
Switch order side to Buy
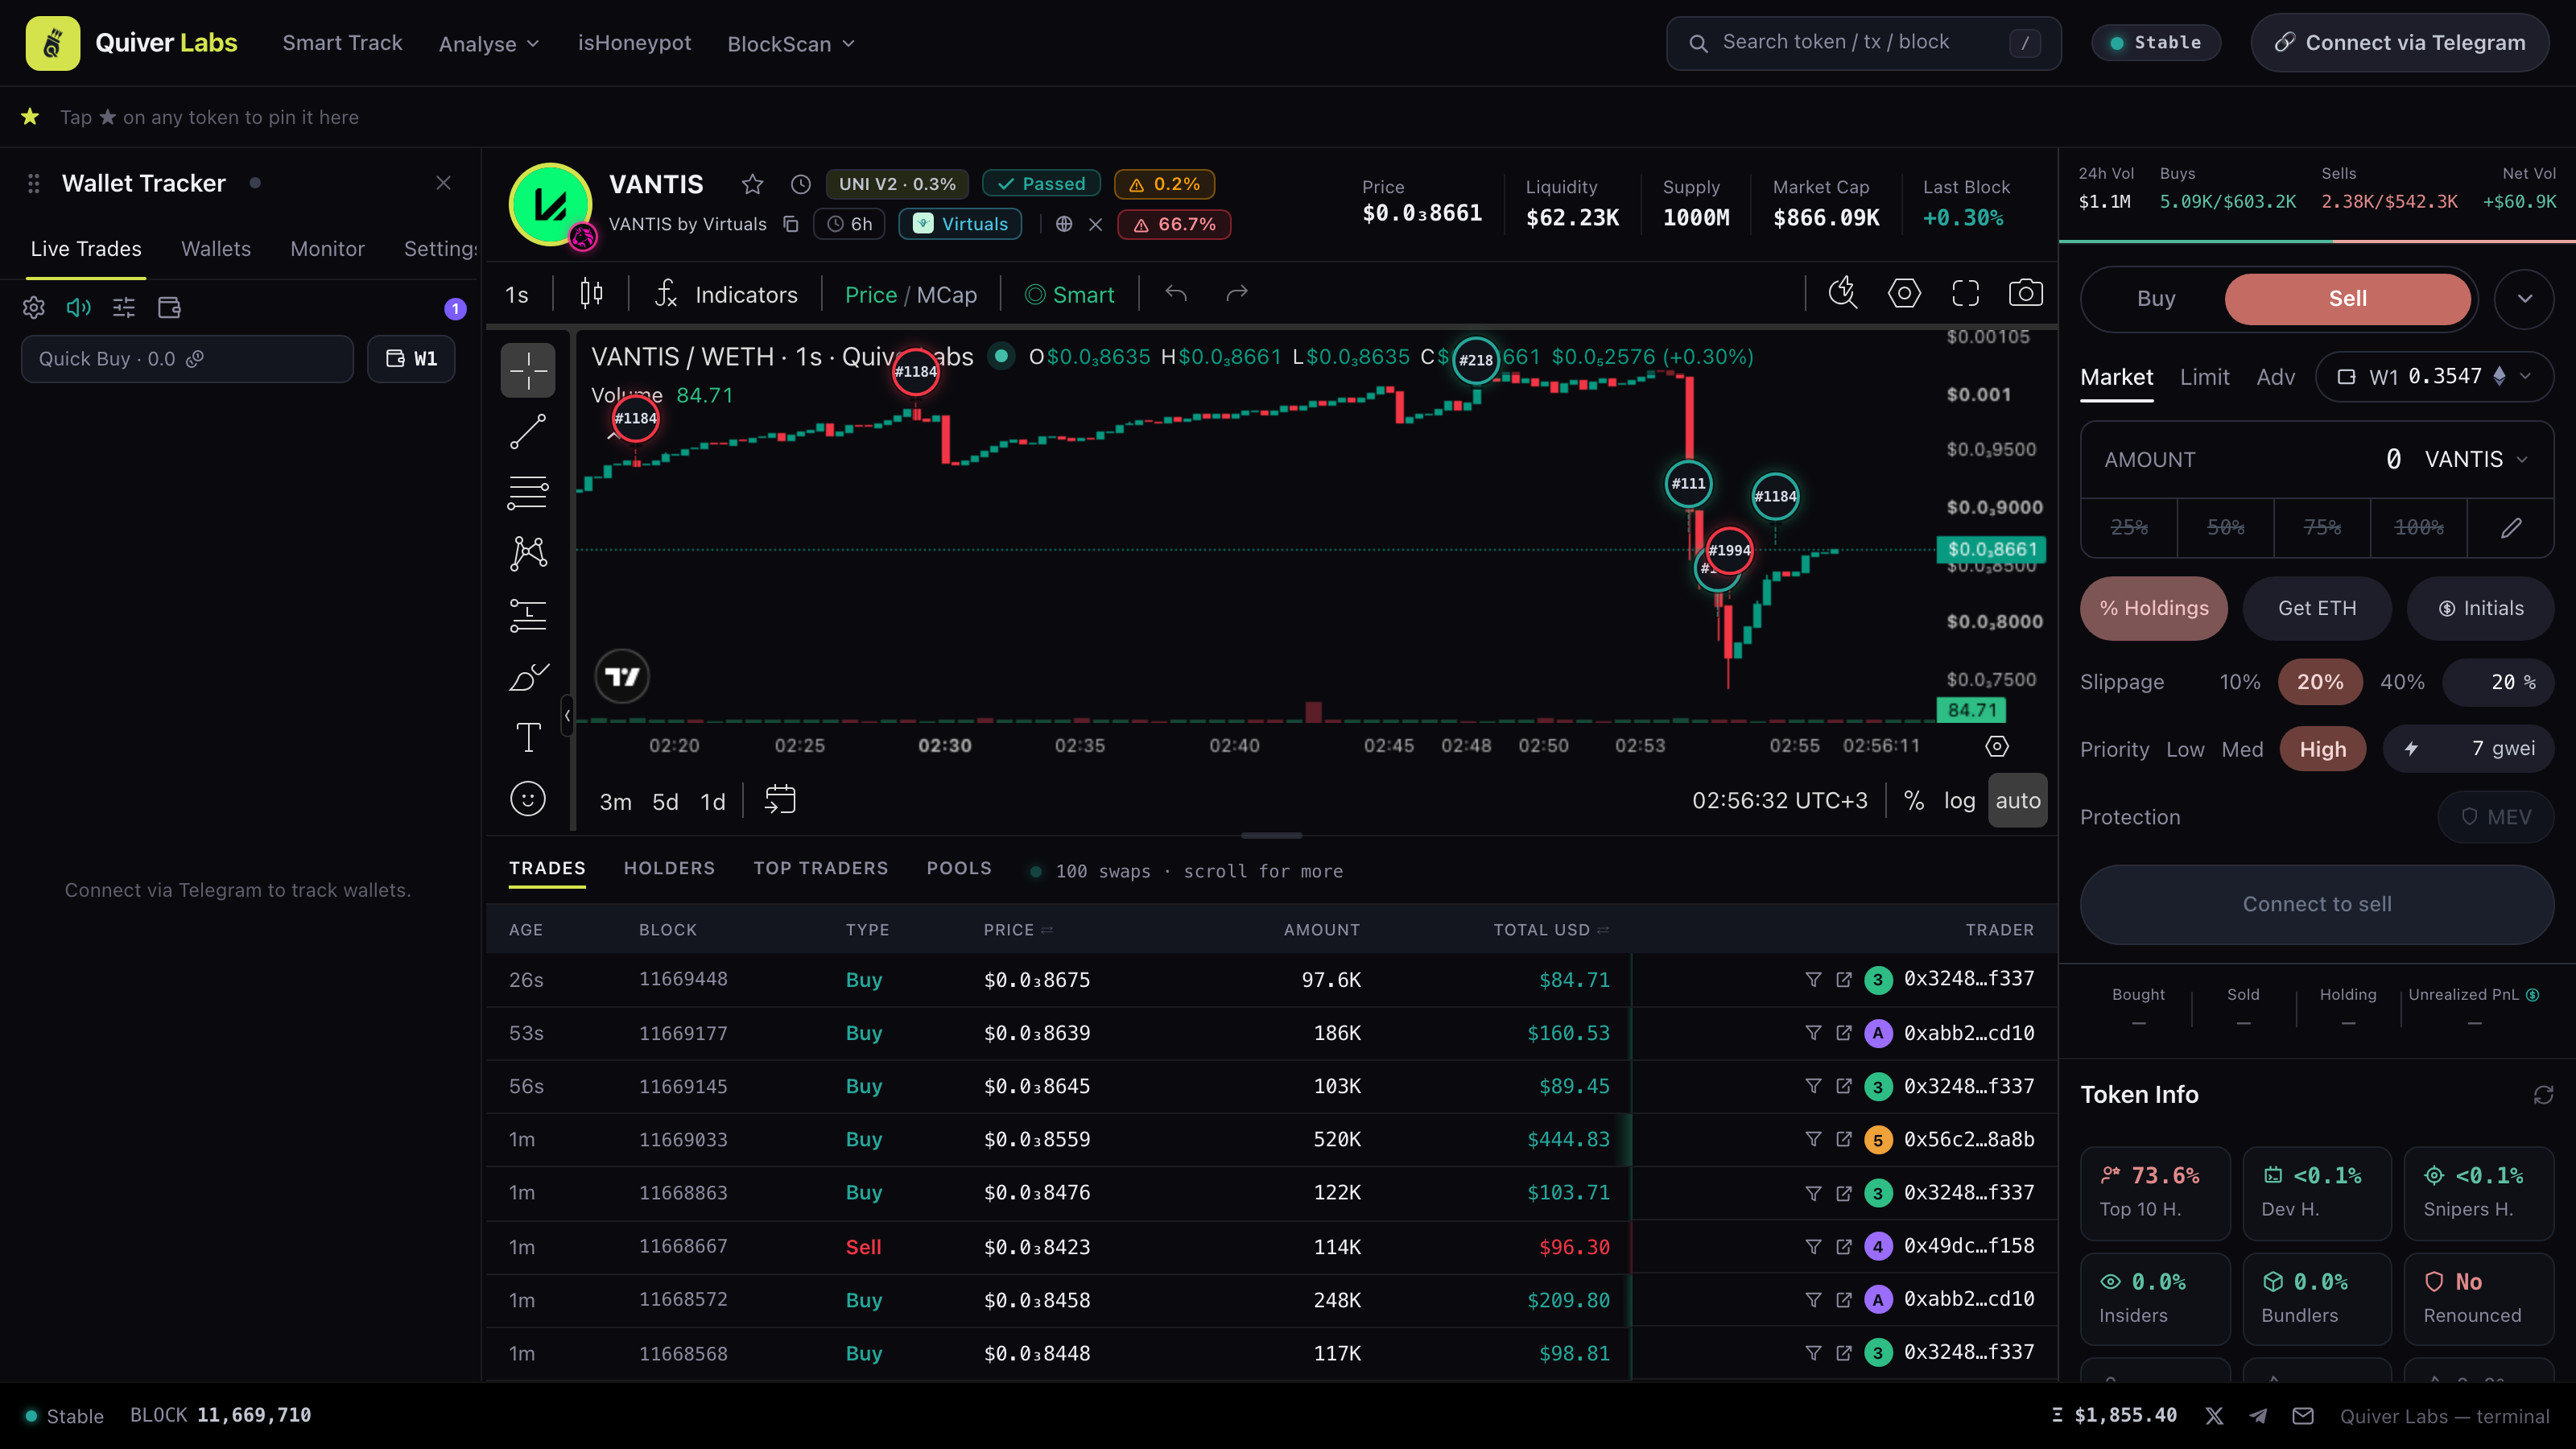(2156, 298)
